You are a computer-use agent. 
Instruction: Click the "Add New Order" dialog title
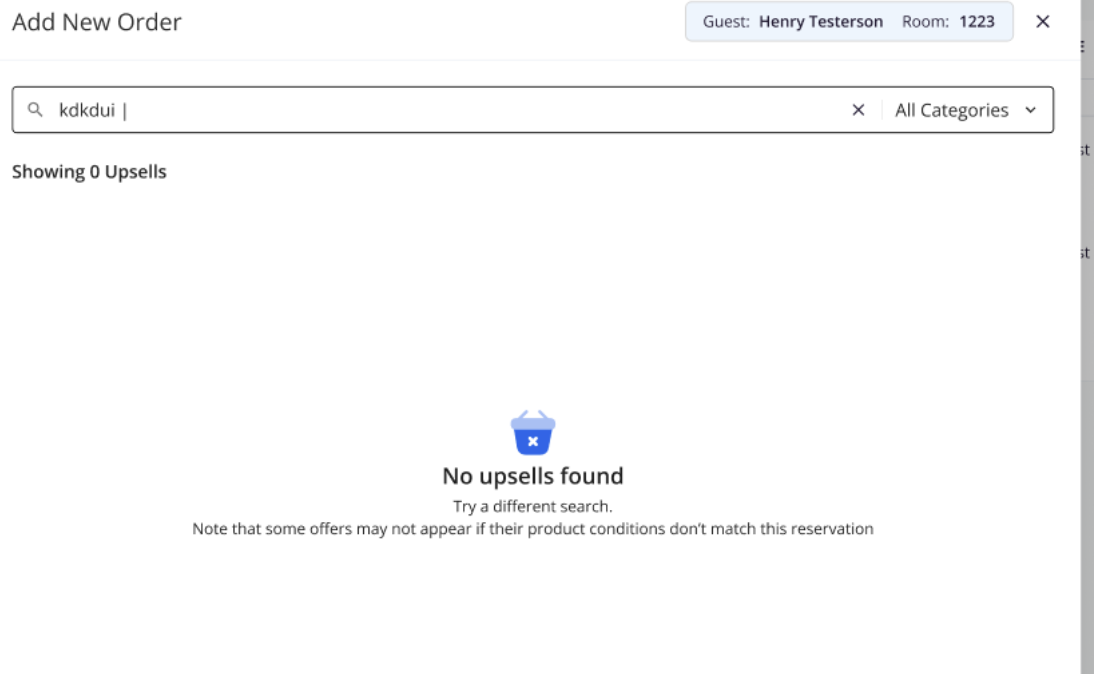97,22
